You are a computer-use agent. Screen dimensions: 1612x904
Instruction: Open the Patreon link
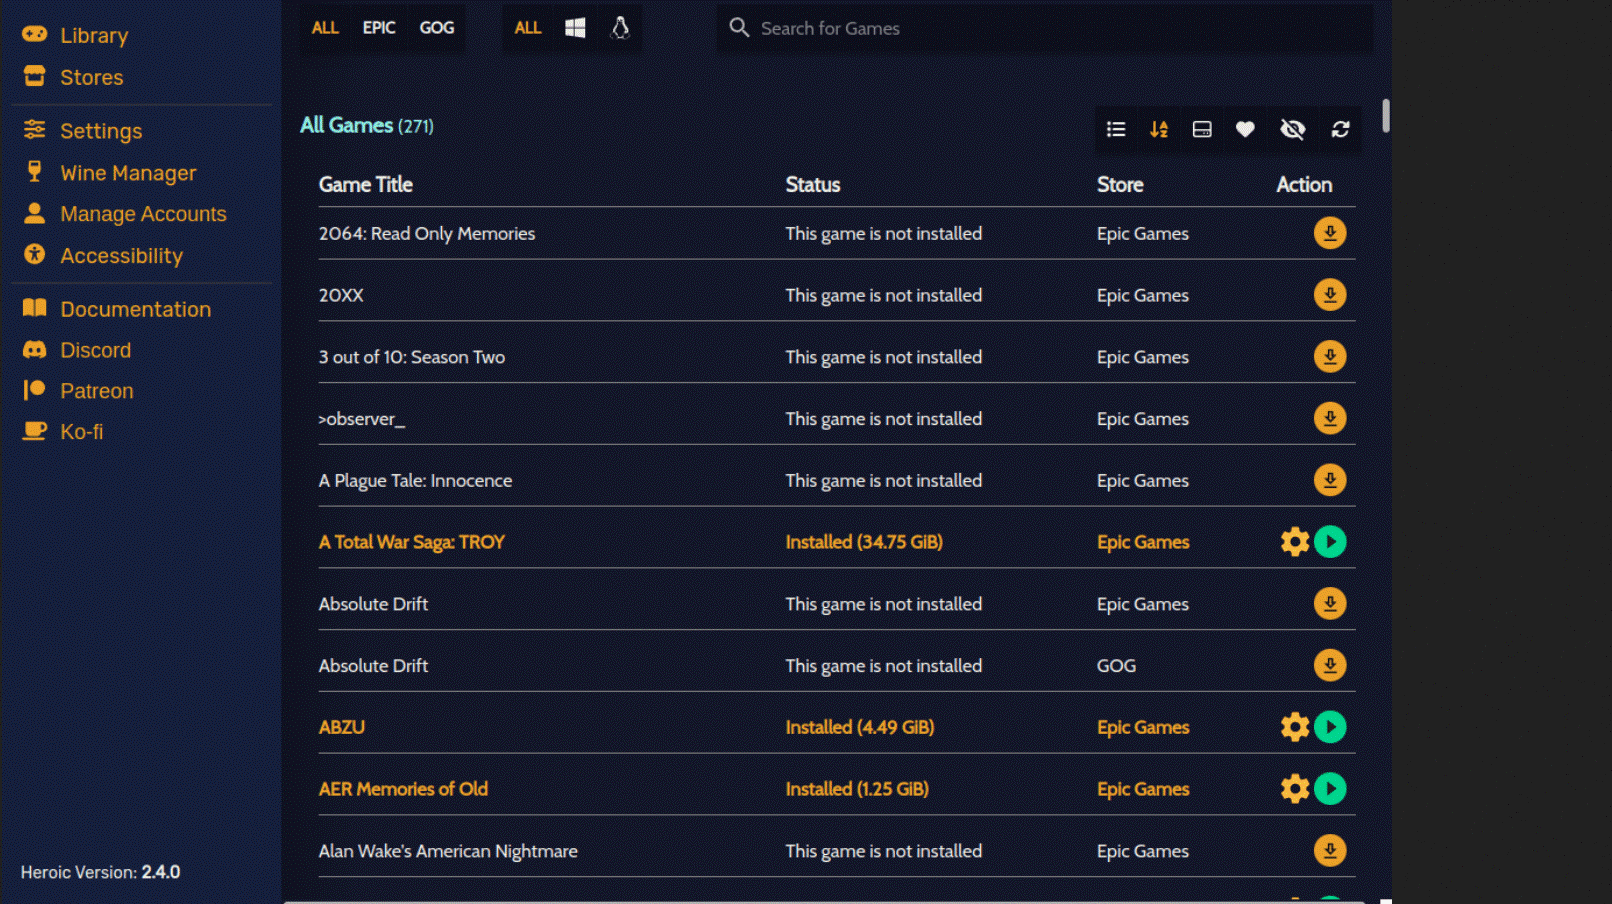coord(77,391)
